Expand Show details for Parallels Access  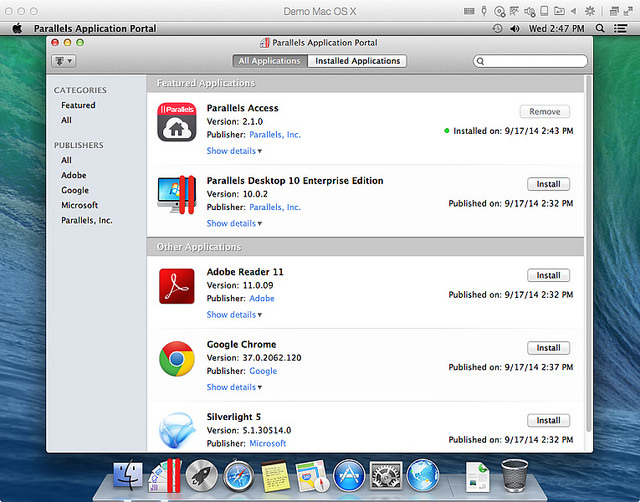[x=234, y=151]
